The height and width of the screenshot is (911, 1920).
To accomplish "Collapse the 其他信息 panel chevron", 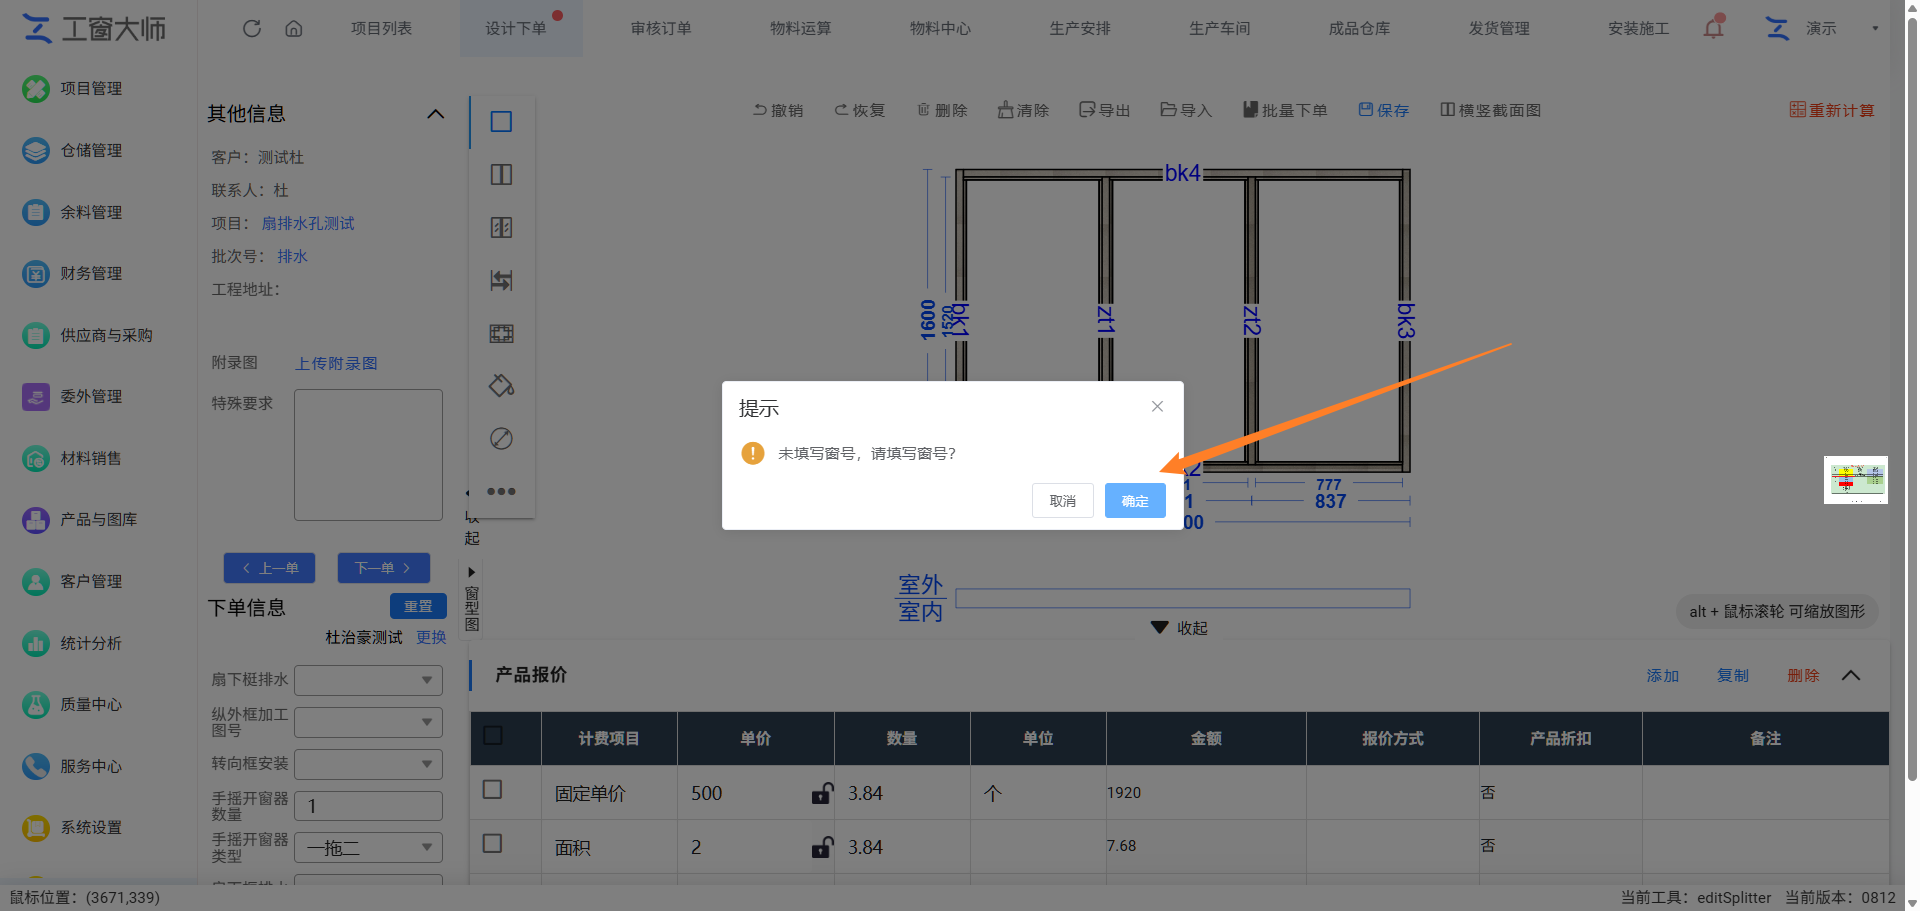I will coord(436,114).
